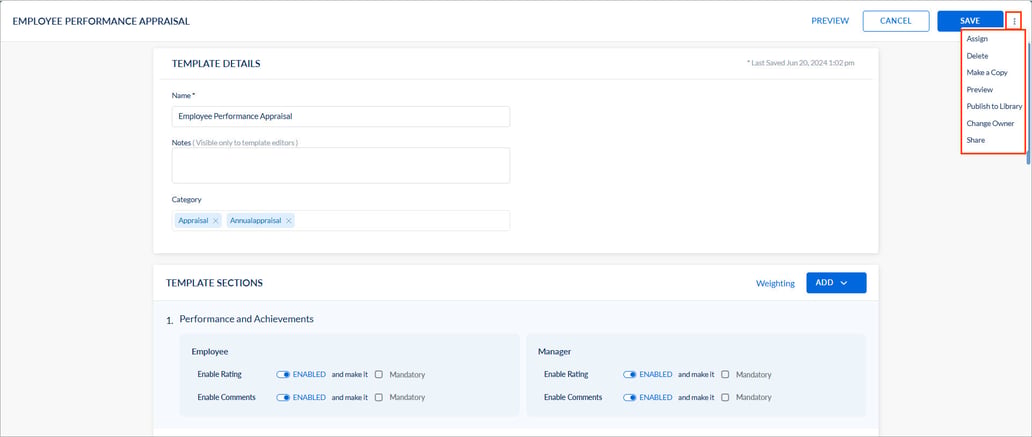This screenshot has width=1032, height=437.
Task: Select Publish to Library option
Action: [994, 107]
